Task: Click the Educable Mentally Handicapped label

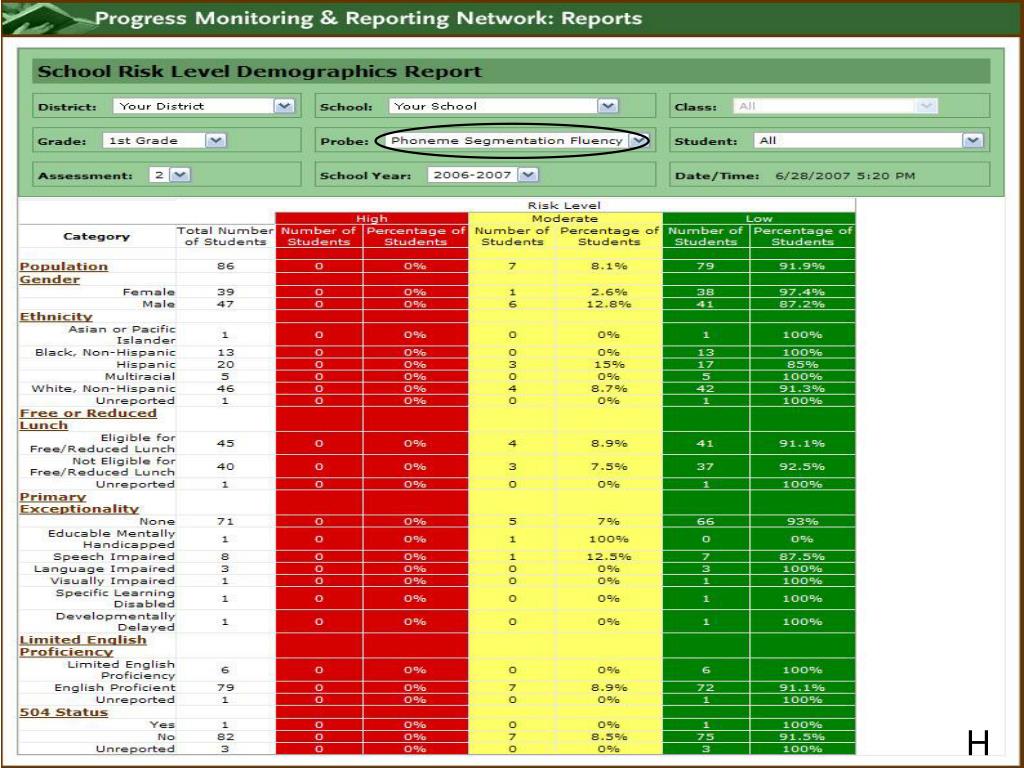Action: [x=112, y=539]
